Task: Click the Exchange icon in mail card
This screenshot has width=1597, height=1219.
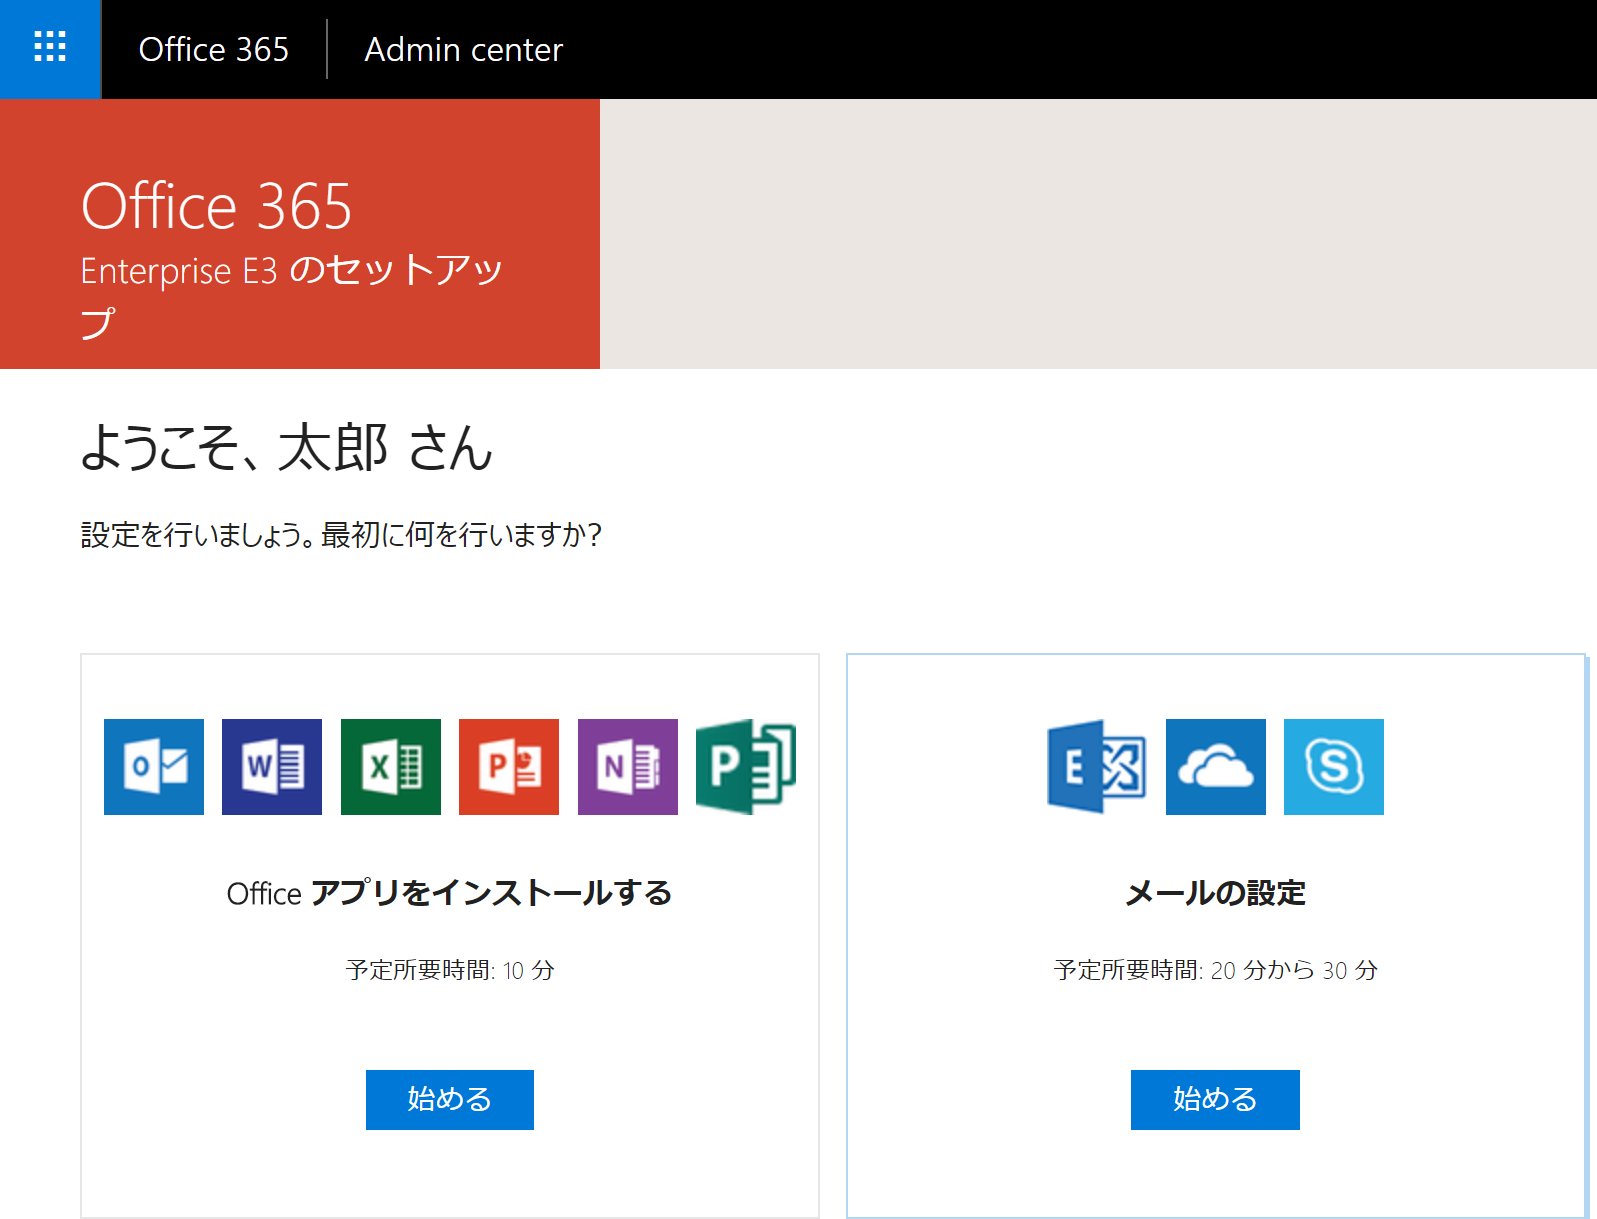Action: pos(1097,767)
